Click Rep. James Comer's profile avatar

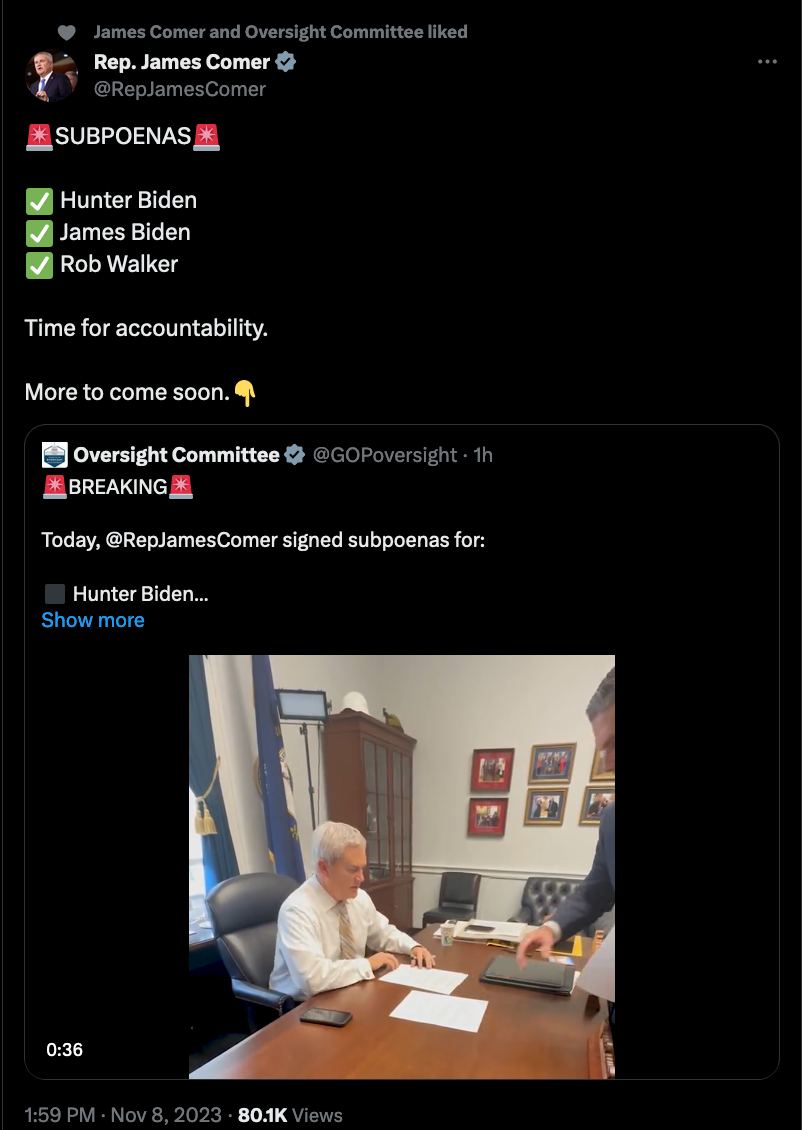coord(51,75)
